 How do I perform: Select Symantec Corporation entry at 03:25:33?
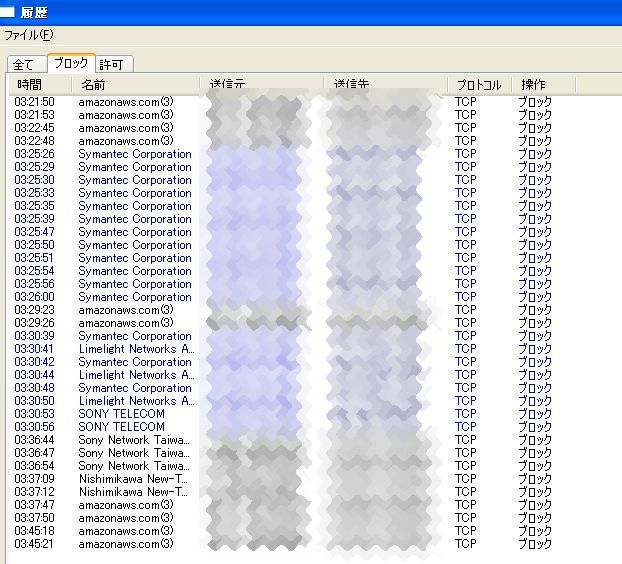coord(283,193)
